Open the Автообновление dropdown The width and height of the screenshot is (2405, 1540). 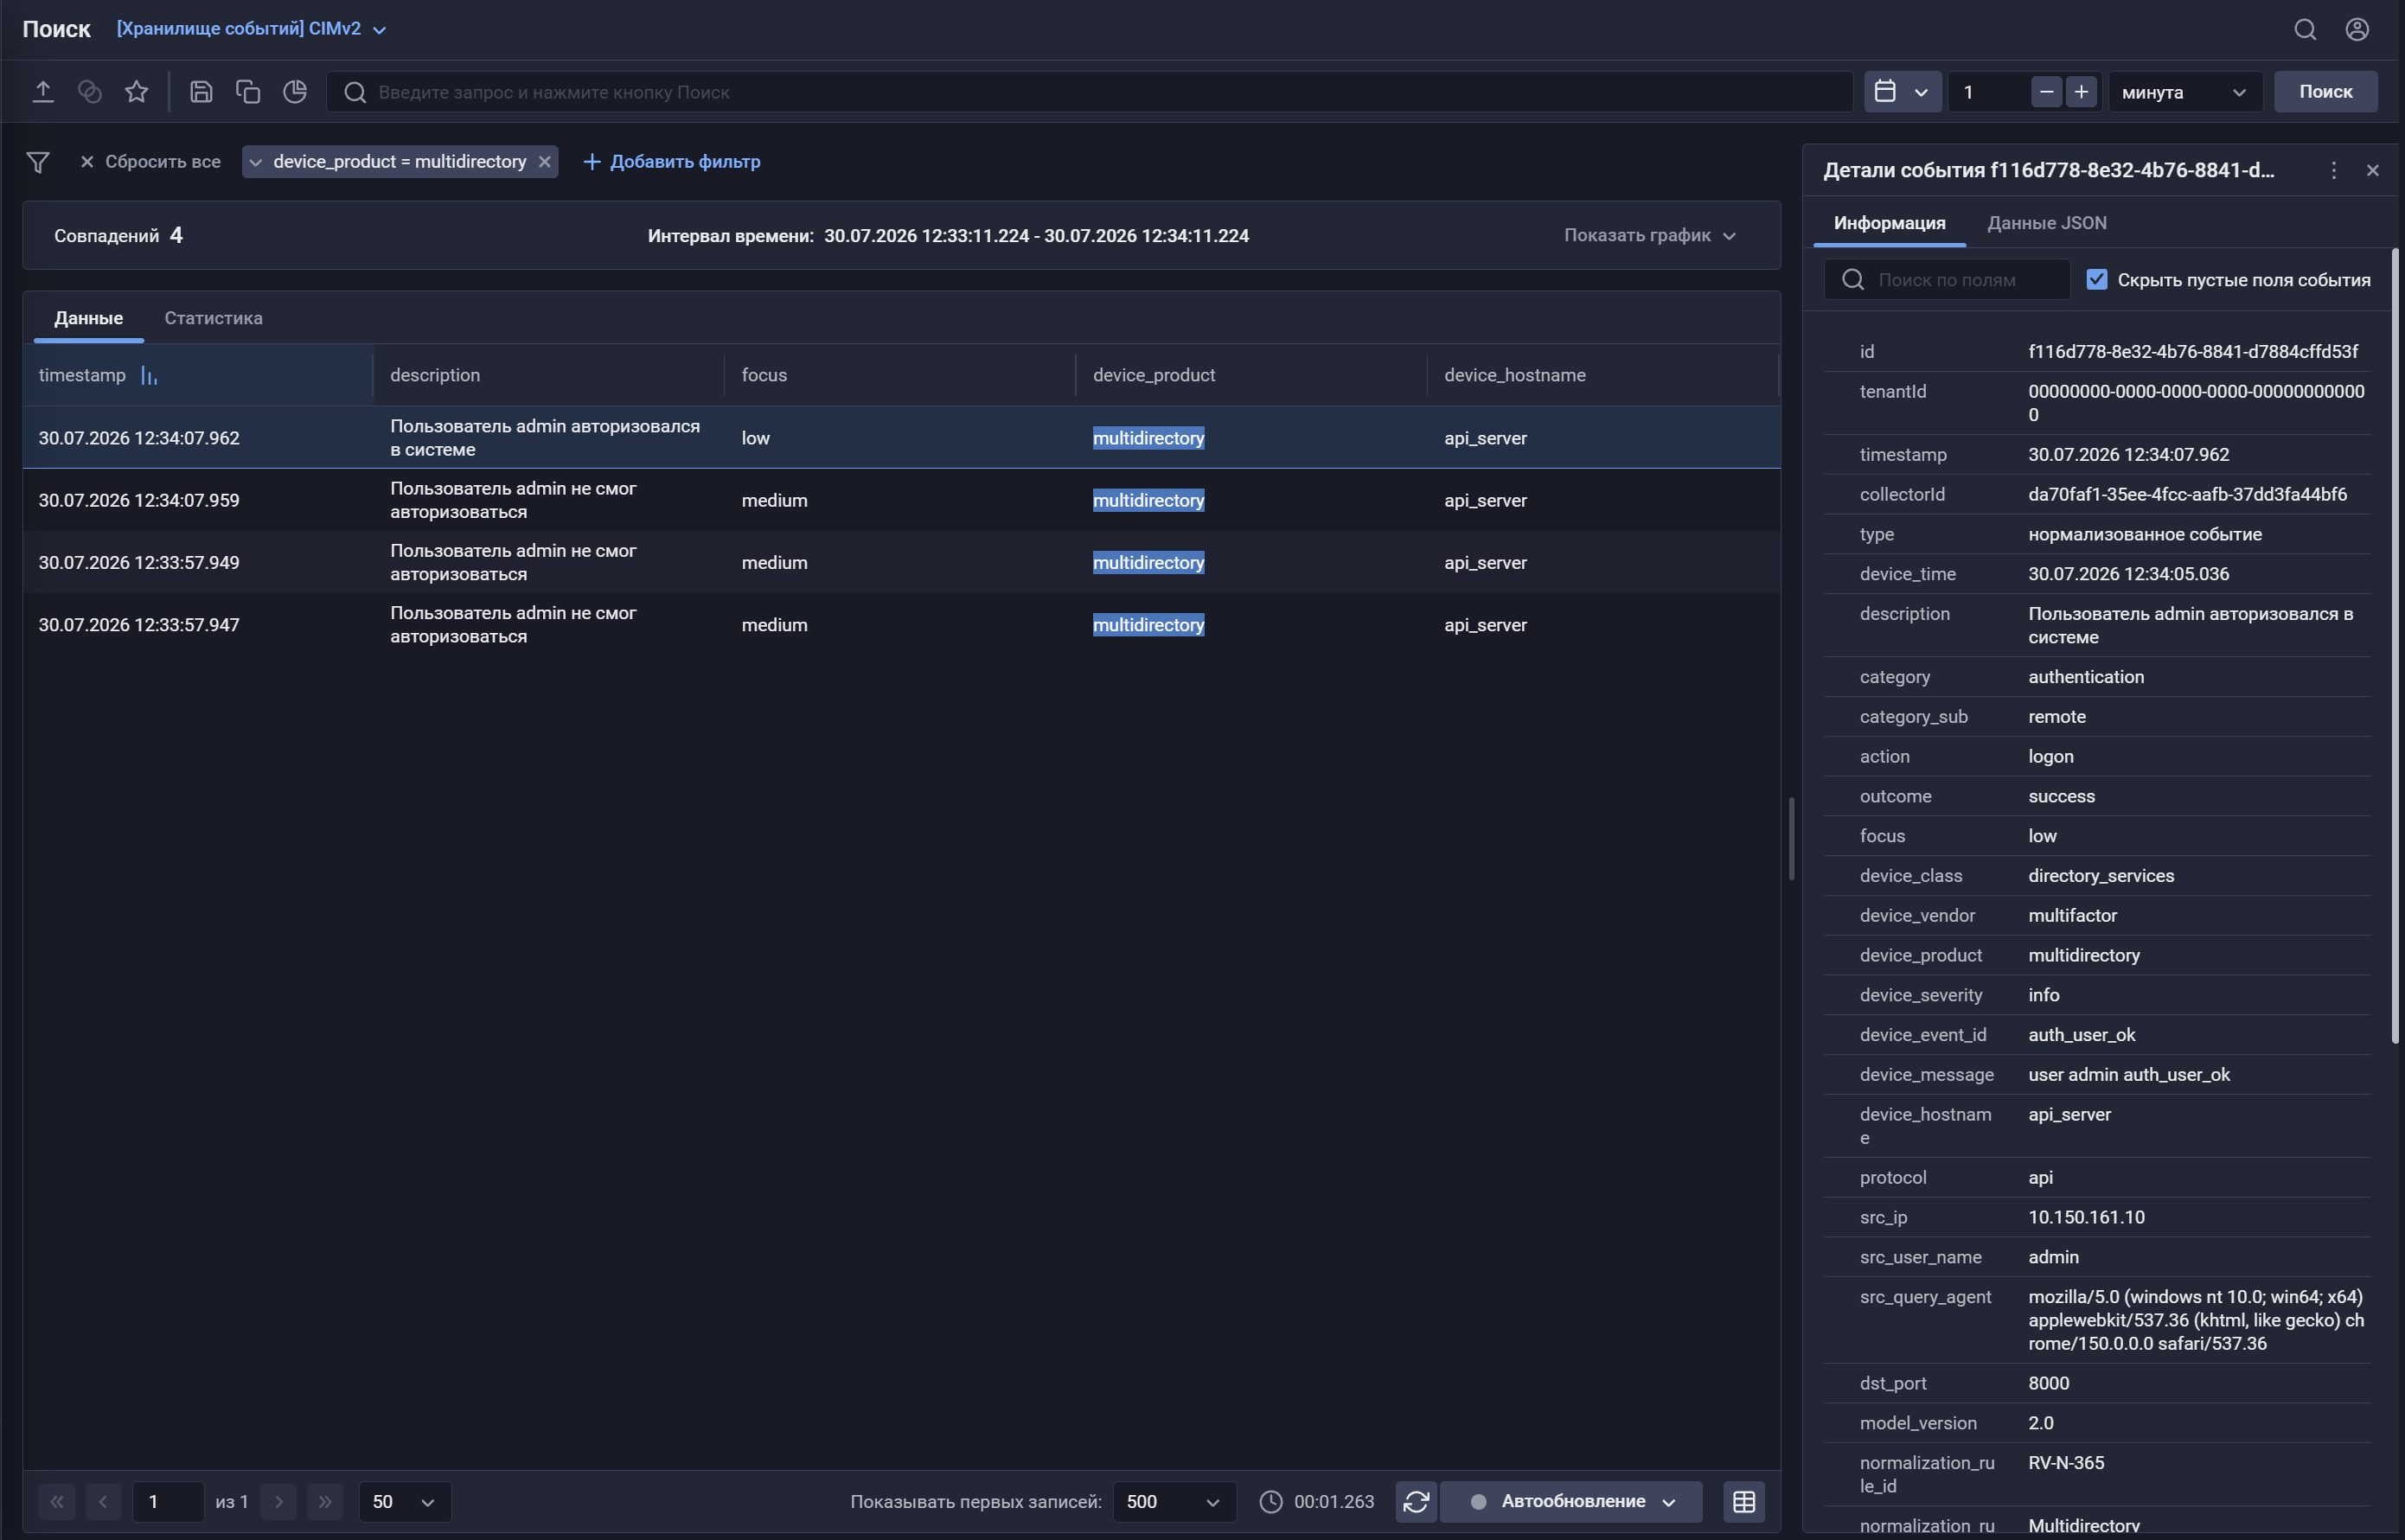(x=1572, y=1502)
